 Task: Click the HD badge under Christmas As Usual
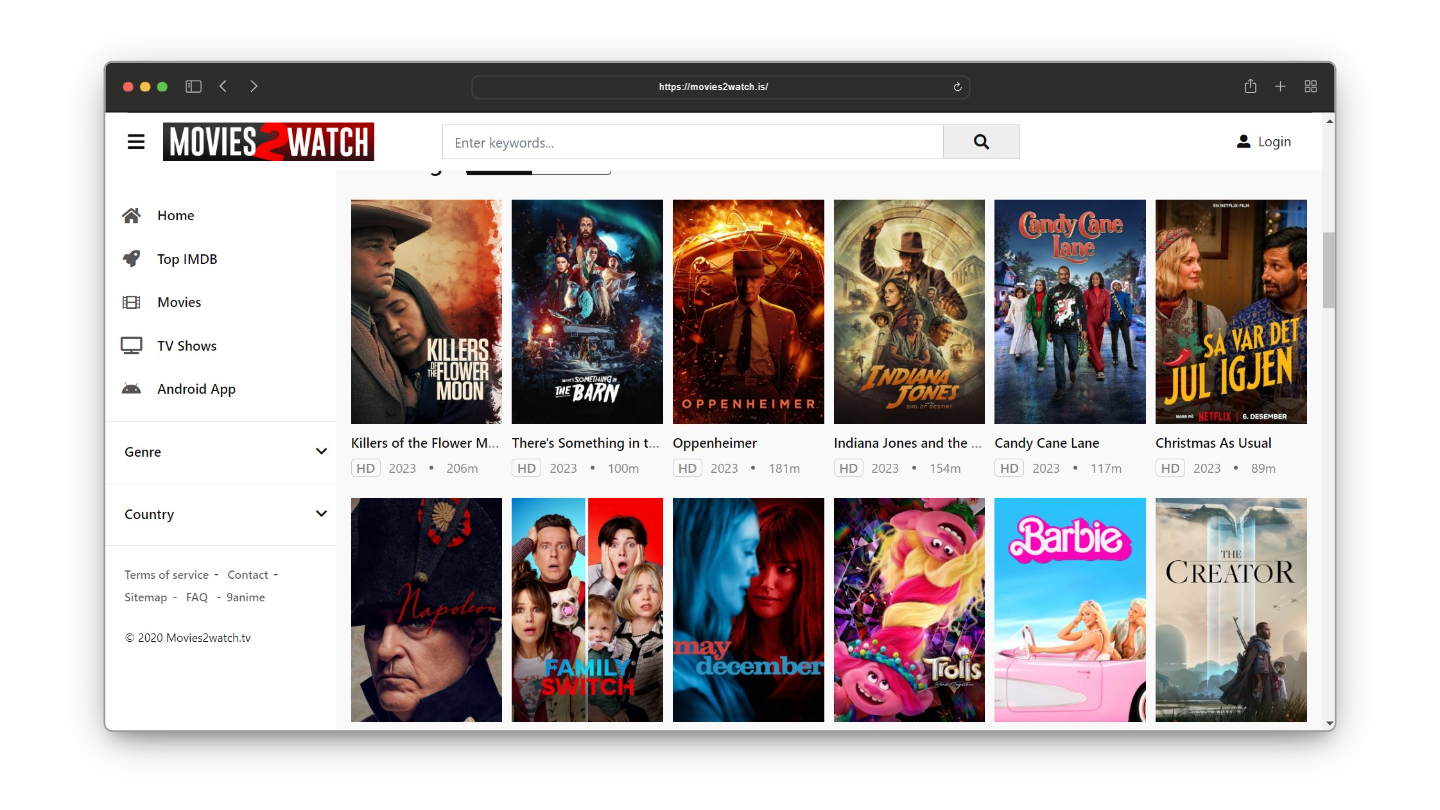pos(1170,468)
